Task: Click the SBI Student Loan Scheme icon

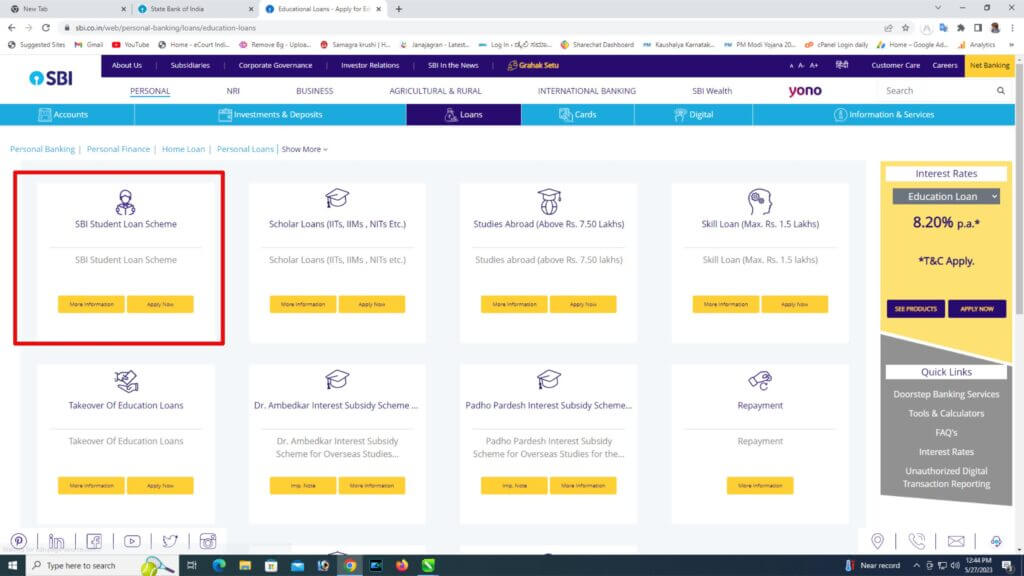Action: [x=125, y=202]
